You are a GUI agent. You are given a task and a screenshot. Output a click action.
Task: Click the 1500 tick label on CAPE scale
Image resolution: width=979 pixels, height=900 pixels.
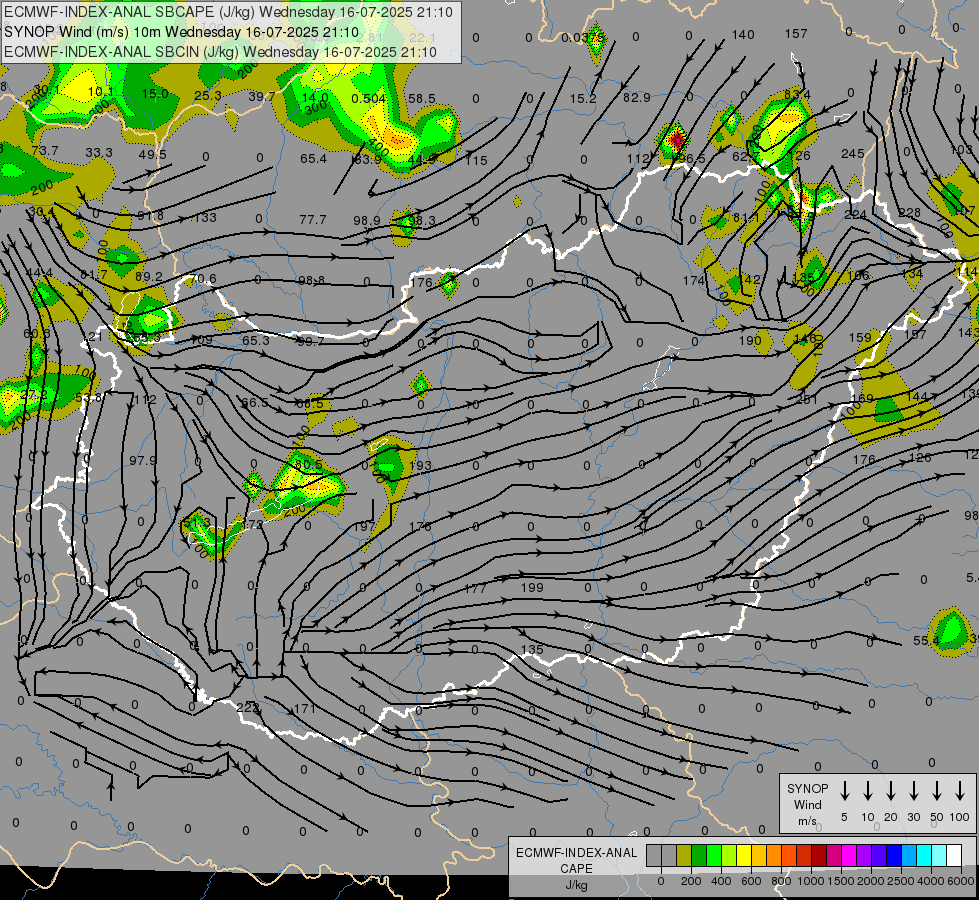(x=840, y=881)
